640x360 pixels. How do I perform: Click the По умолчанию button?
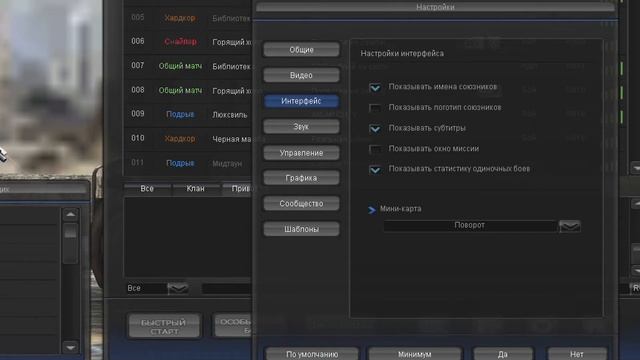pos(312,354)
